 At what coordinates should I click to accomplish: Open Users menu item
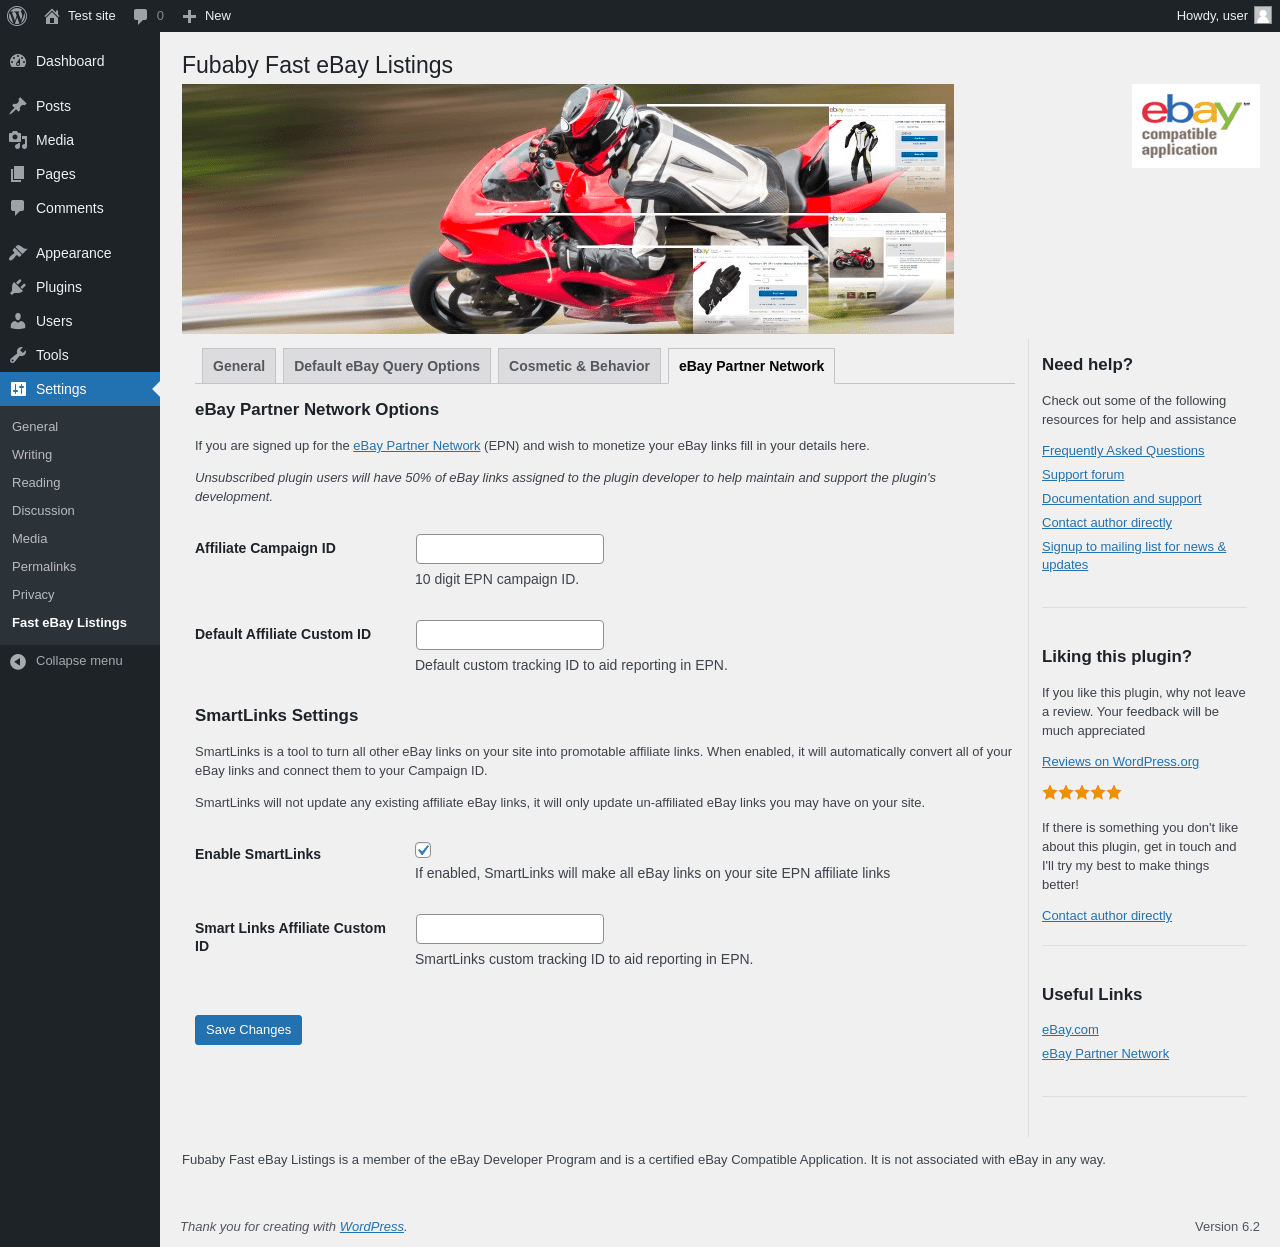tap(80, 321)
